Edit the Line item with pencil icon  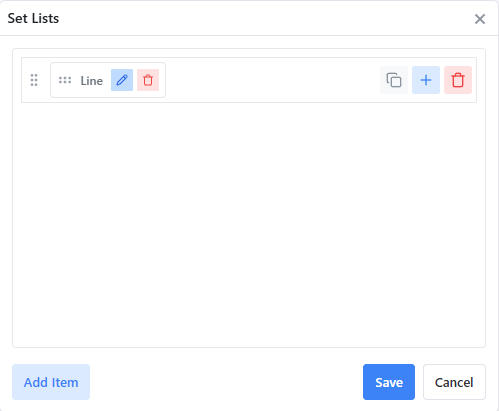[x=122, y=80]
